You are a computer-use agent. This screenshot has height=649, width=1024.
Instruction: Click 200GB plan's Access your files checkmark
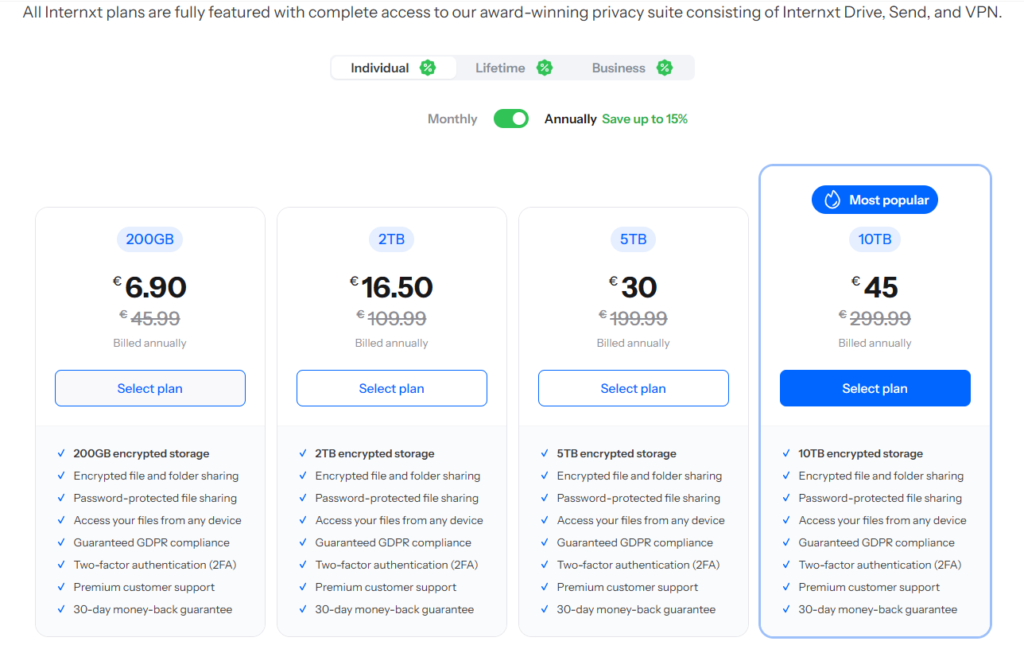61,520
